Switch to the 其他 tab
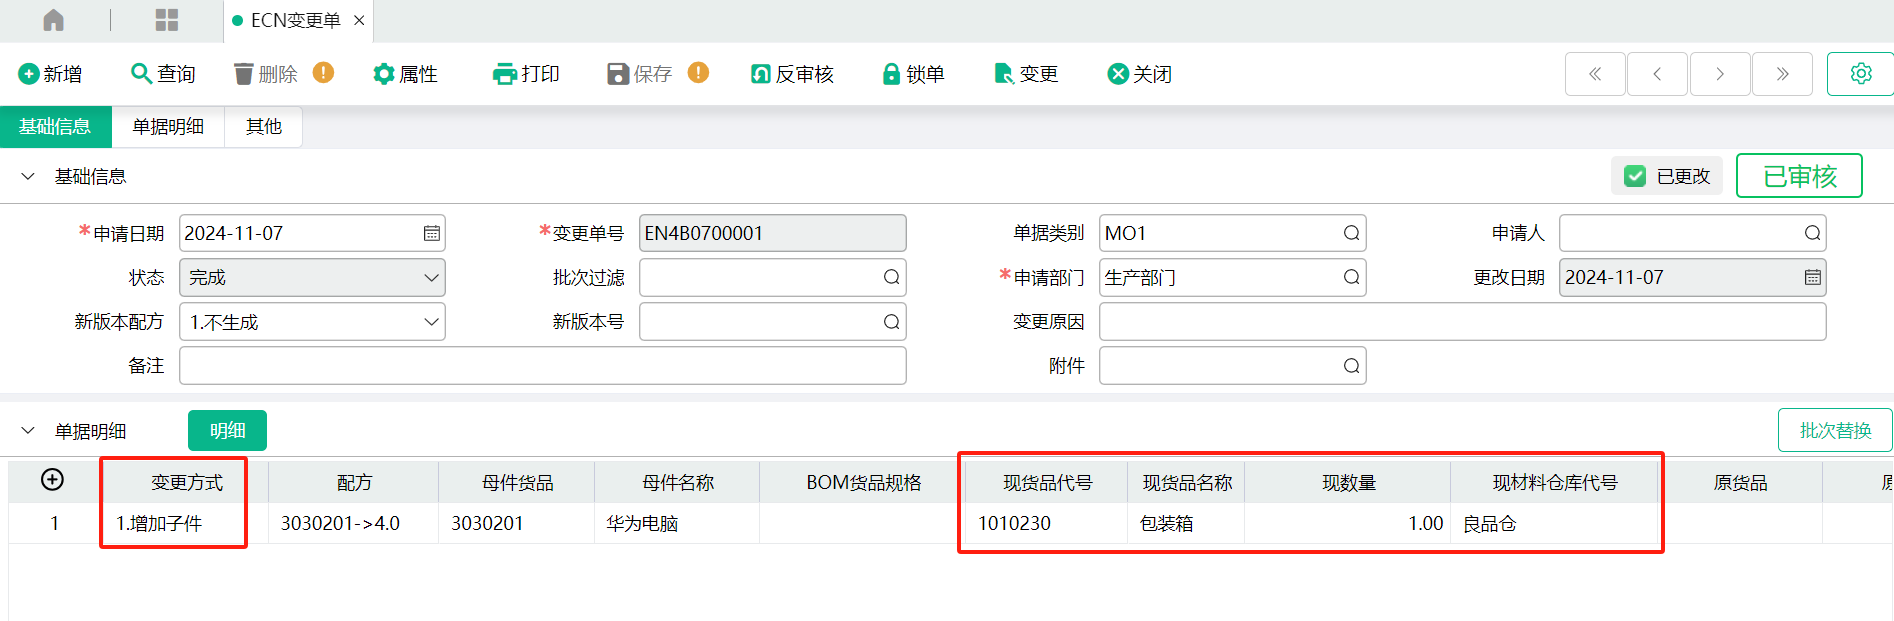The width and height of the screenshot is (1894, 621). (264, 127)
